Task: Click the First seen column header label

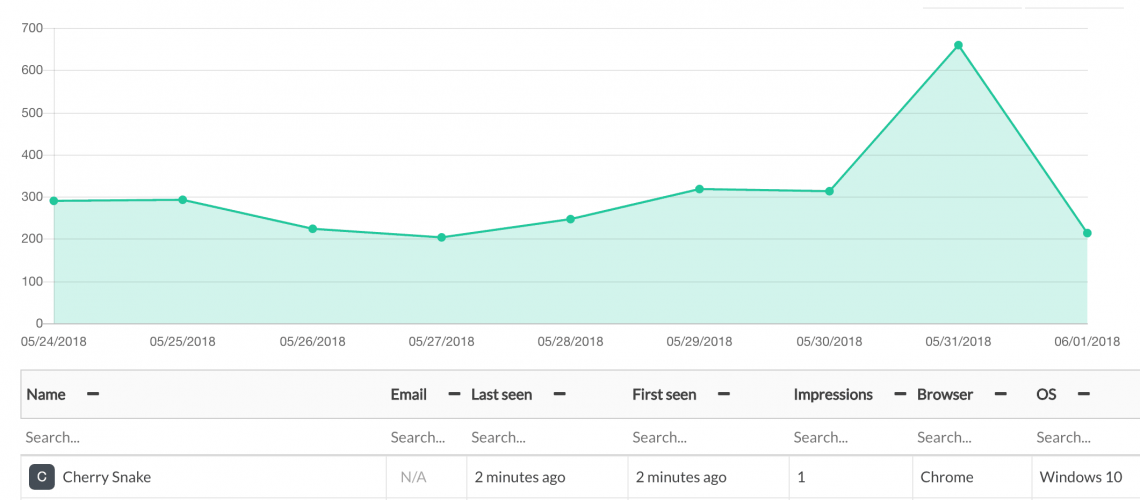Action: [664, 395]
